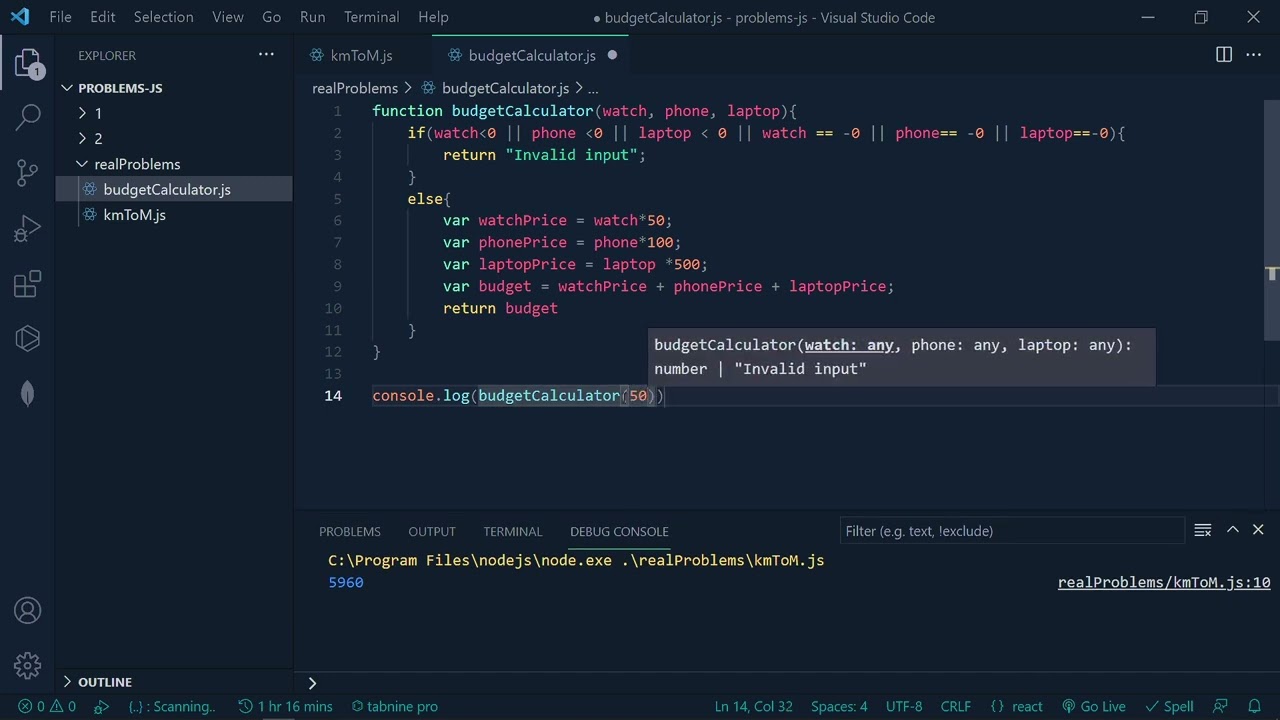Open the Terminal menu
Screen dimensions: 1280x720
[x=372, y=17]
